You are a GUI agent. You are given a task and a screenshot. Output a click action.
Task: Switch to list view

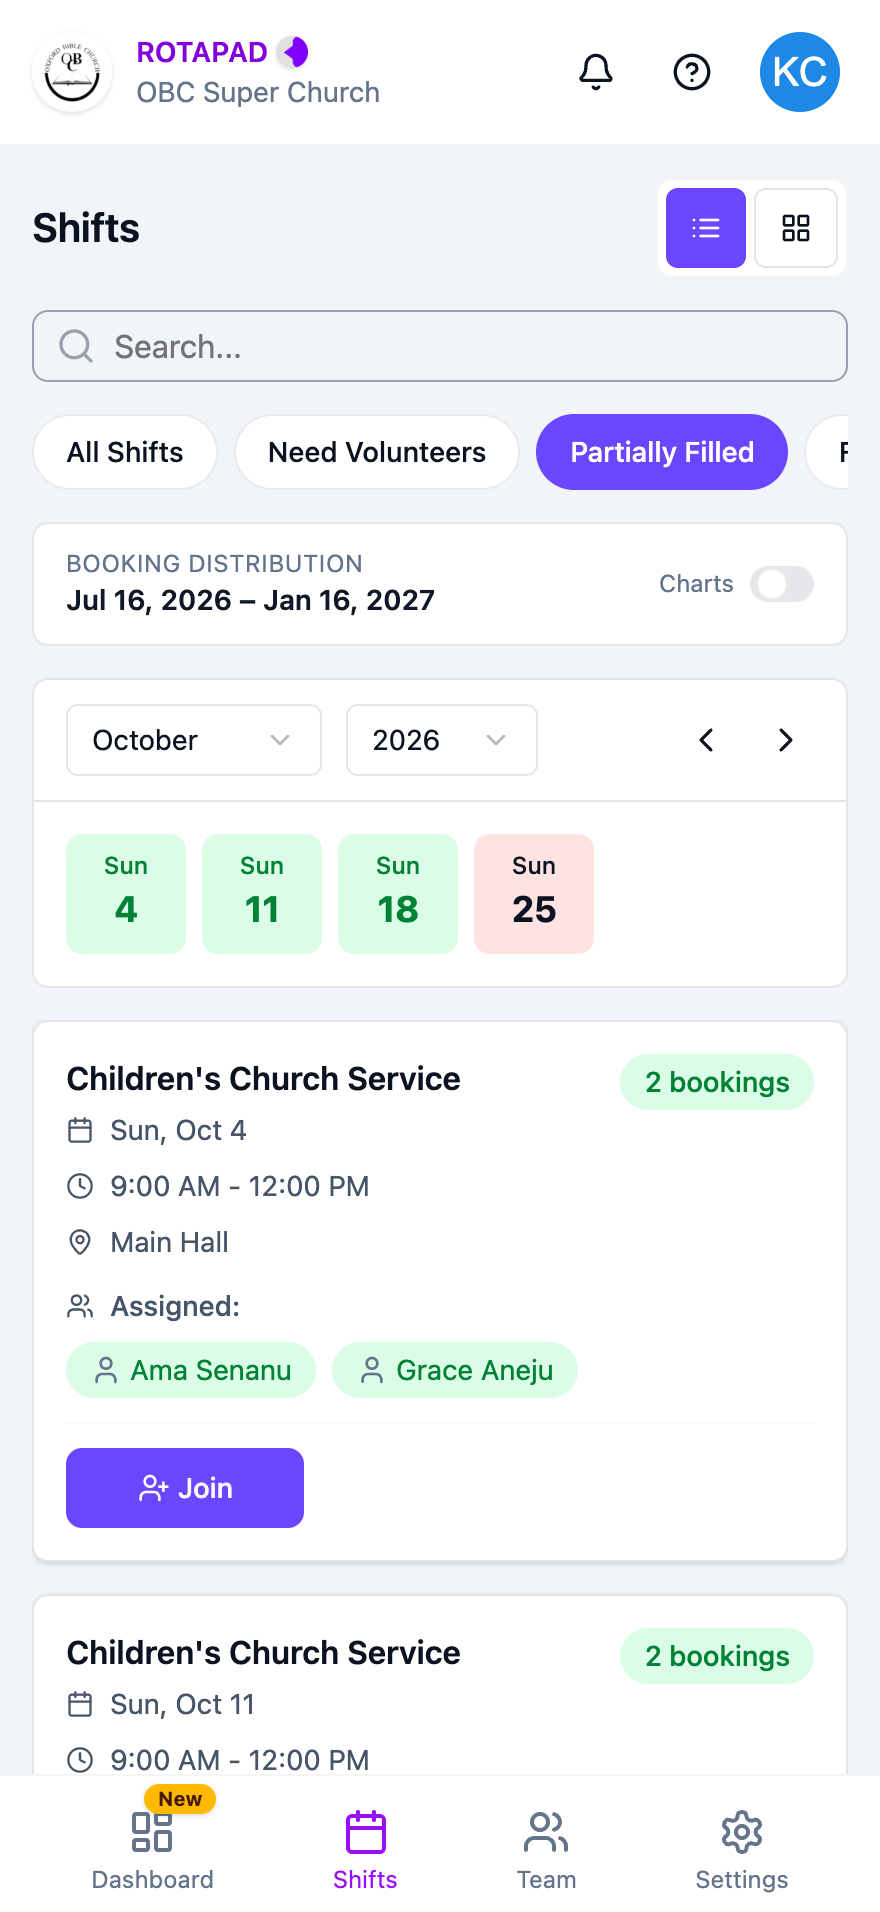[706, 228]
